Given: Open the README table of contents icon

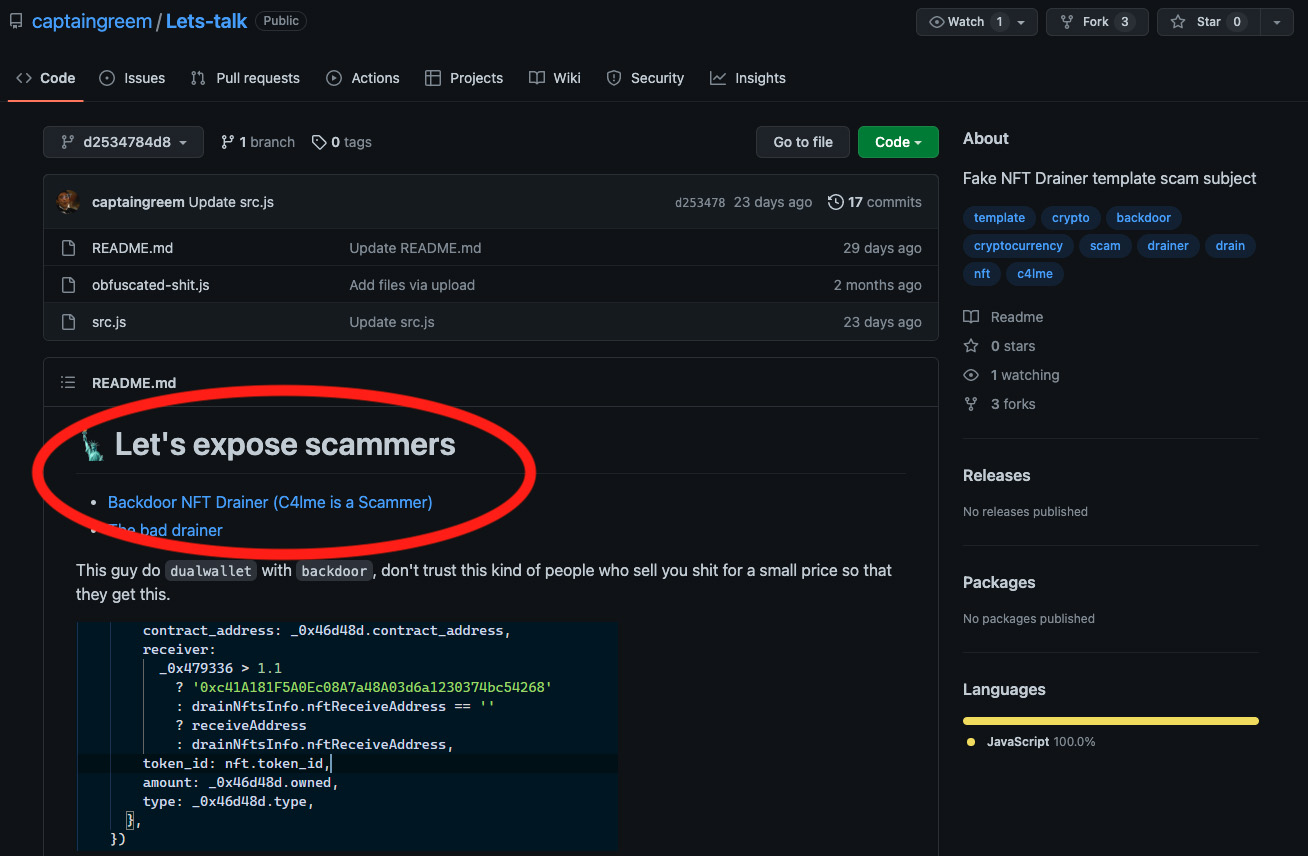Looking at the screenshot, I should click(68, 383).
